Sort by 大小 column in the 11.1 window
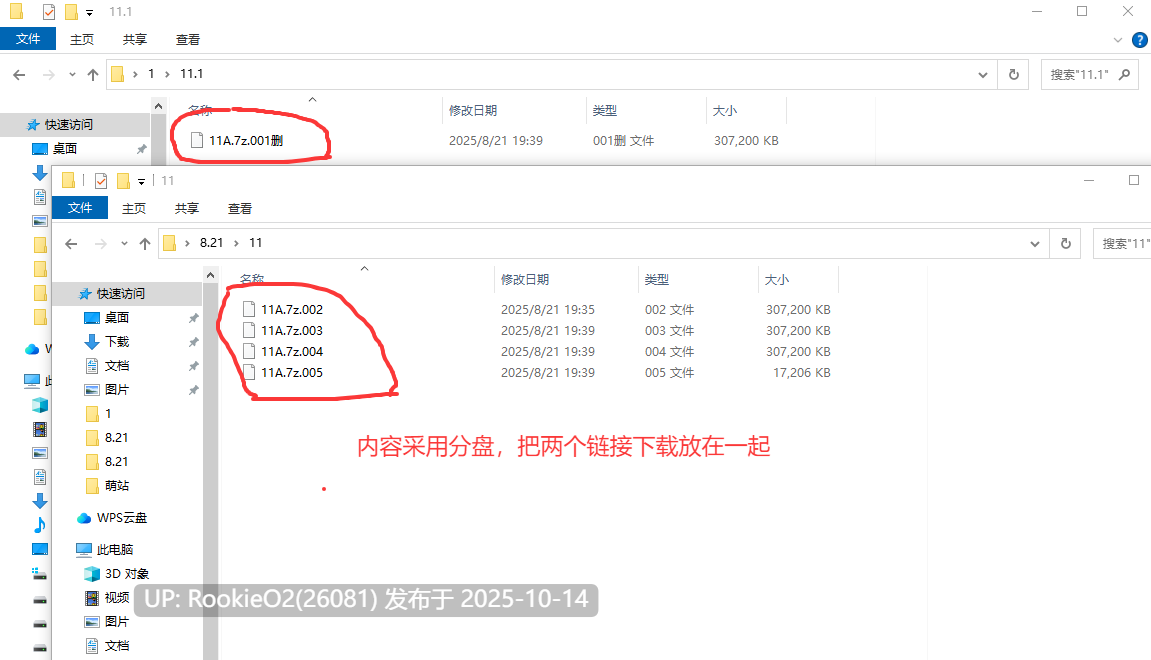This screenshot has height=660, width=1151. coord(725,111)
